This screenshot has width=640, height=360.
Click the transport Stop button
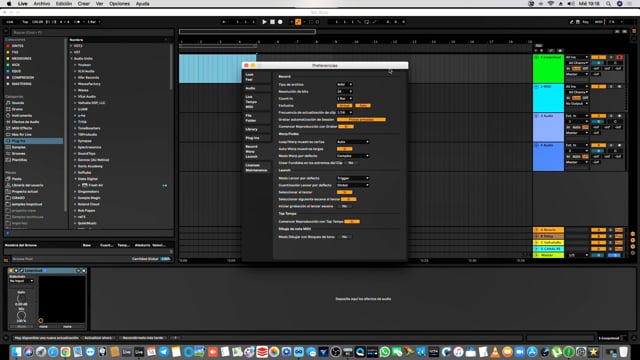pyautogui.click(x=272, y=22)
